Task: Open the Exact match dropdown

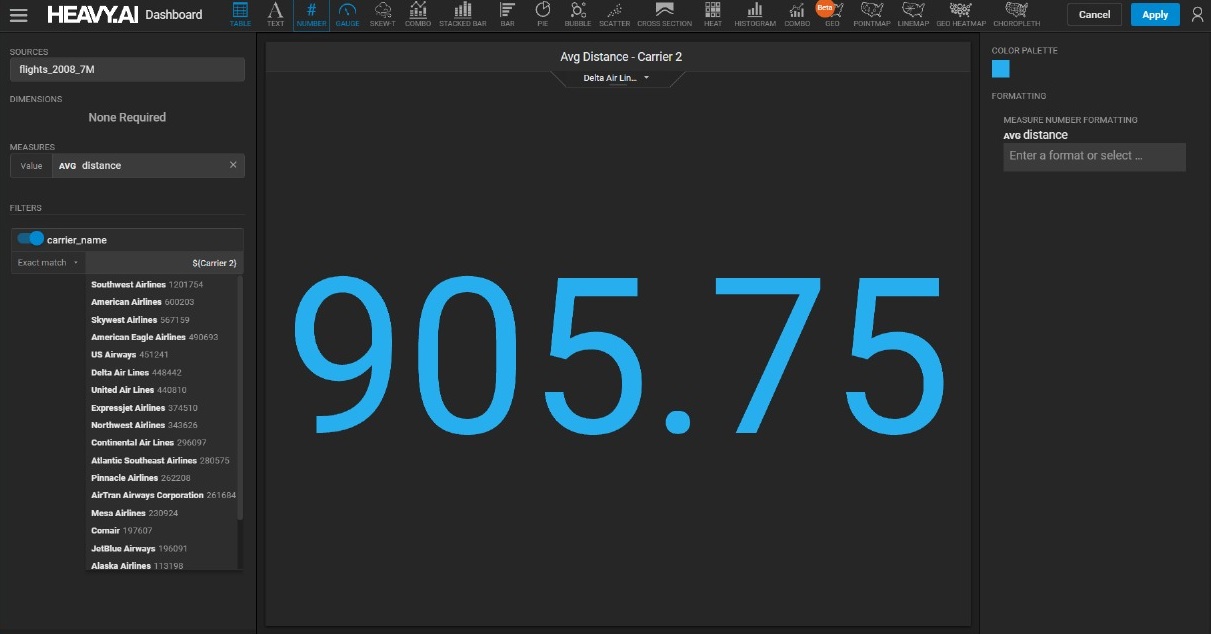Action: pos(47,263)
